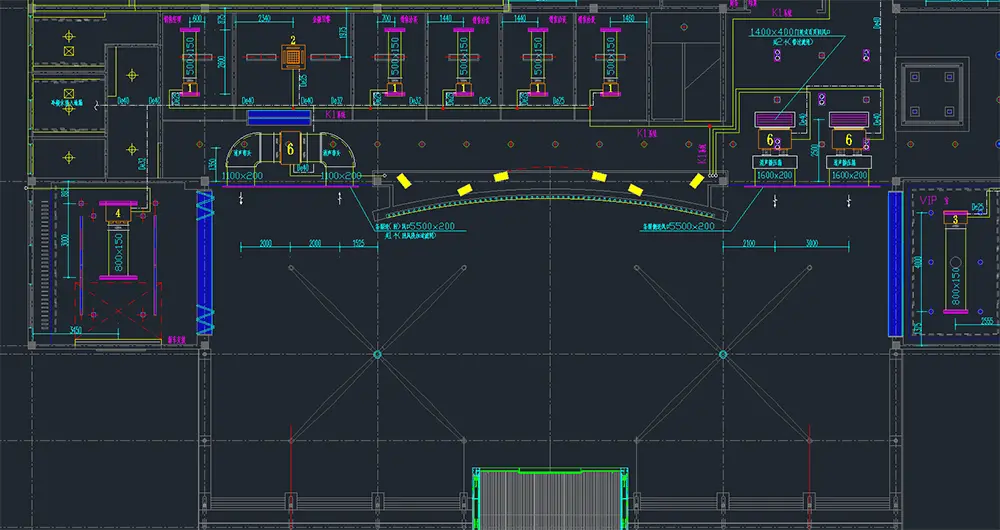Click the square panel with four small squares
1000x530 pixels.
(932, 94)
